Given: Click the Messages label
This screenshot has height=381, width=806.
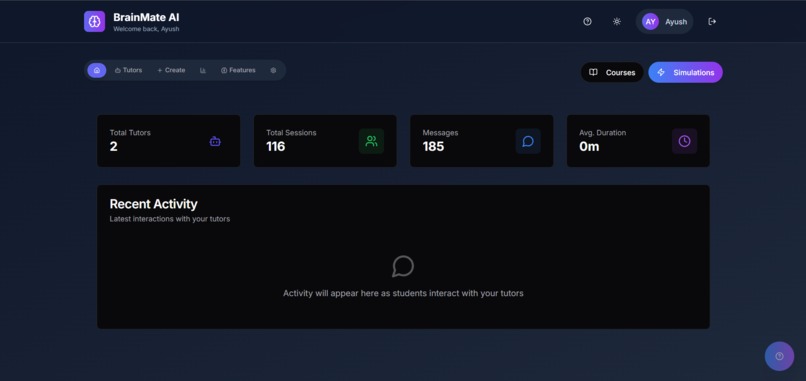Looking at the screenshot, I should click(440, 133).
